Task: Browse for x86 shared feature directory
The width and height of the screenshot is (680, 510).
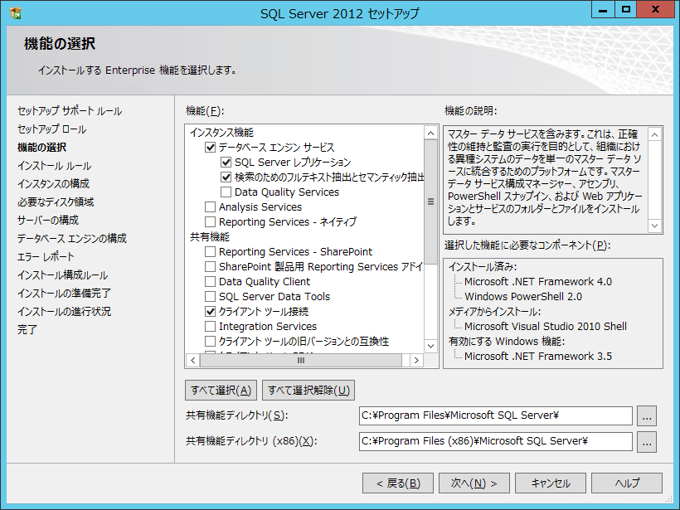Action: pyautogui.click(x=647, y=442)
